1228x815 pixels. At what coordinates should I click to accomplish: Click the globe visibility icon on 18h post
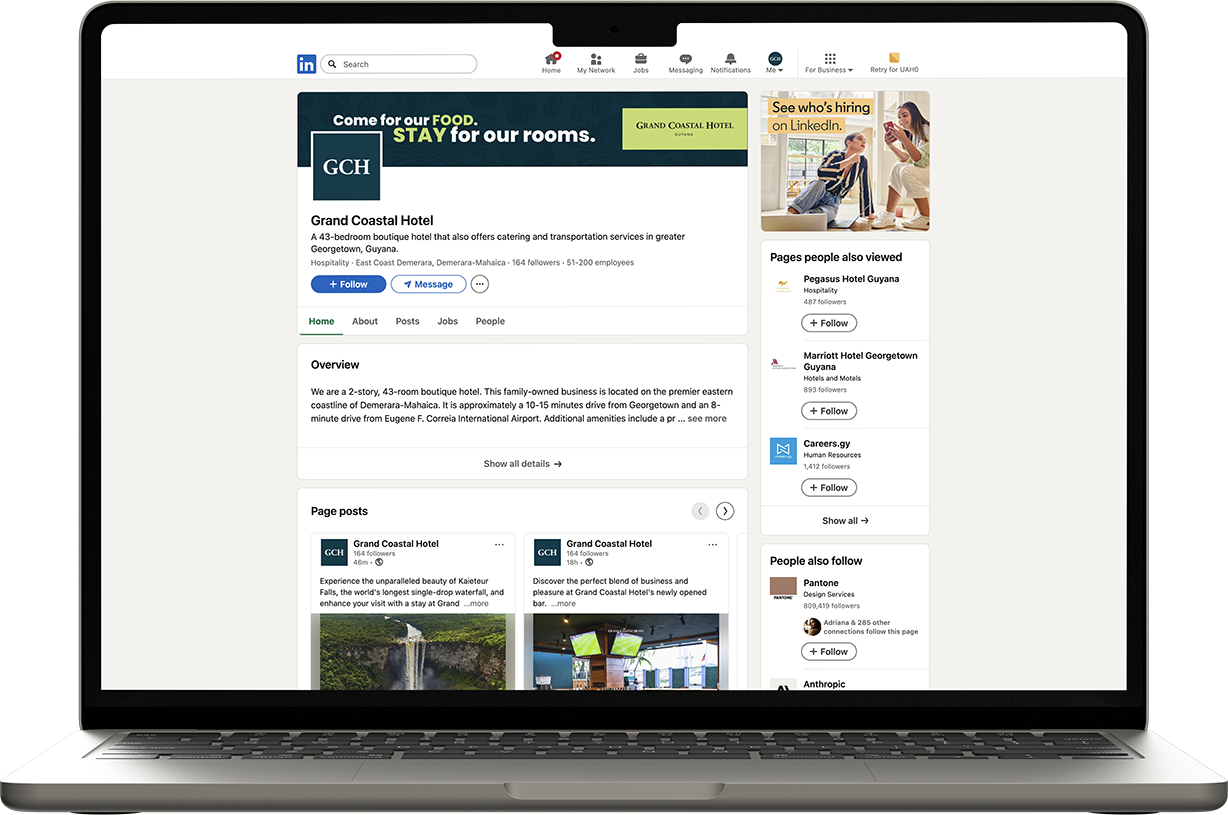pyautogui.click(x=589, y=563)
